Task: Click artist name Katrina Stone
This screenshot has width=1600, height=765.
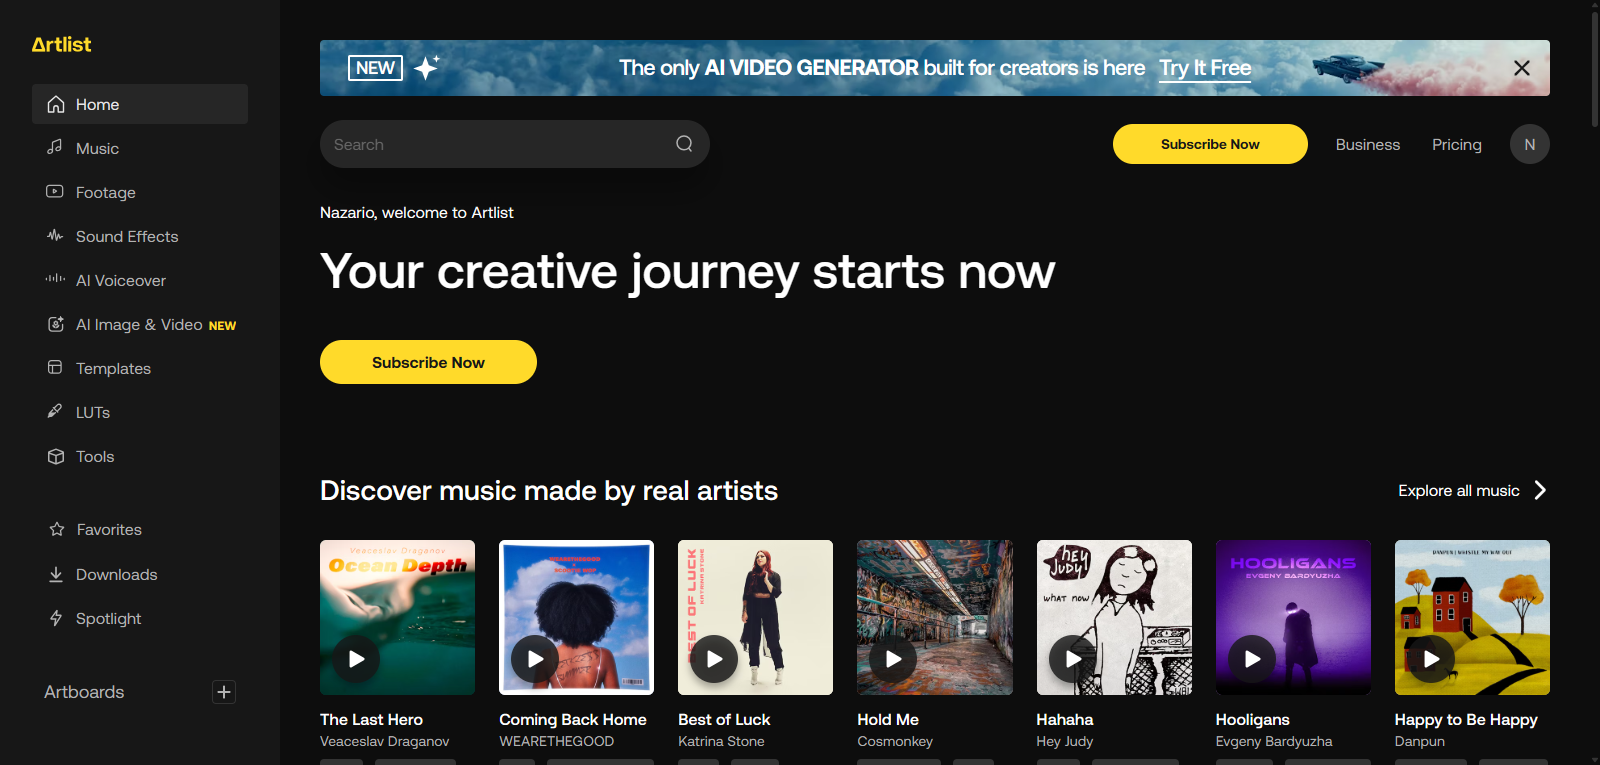Action: (x=721, y=741)
